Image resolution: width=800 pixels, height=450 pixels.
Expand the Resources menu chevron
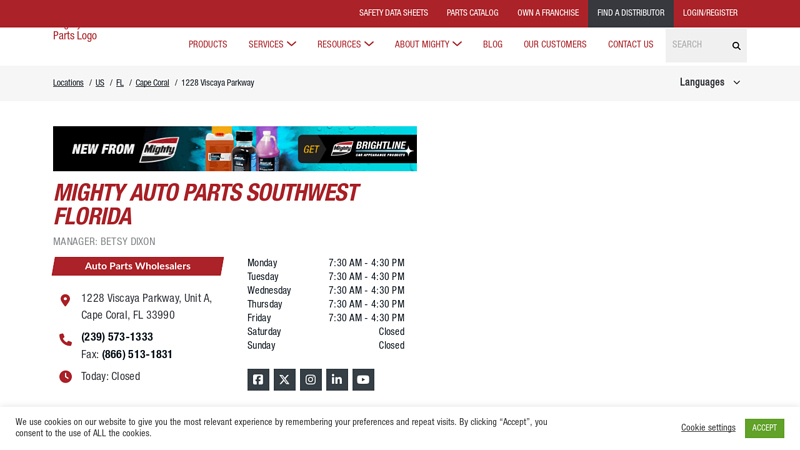(369, 44)
